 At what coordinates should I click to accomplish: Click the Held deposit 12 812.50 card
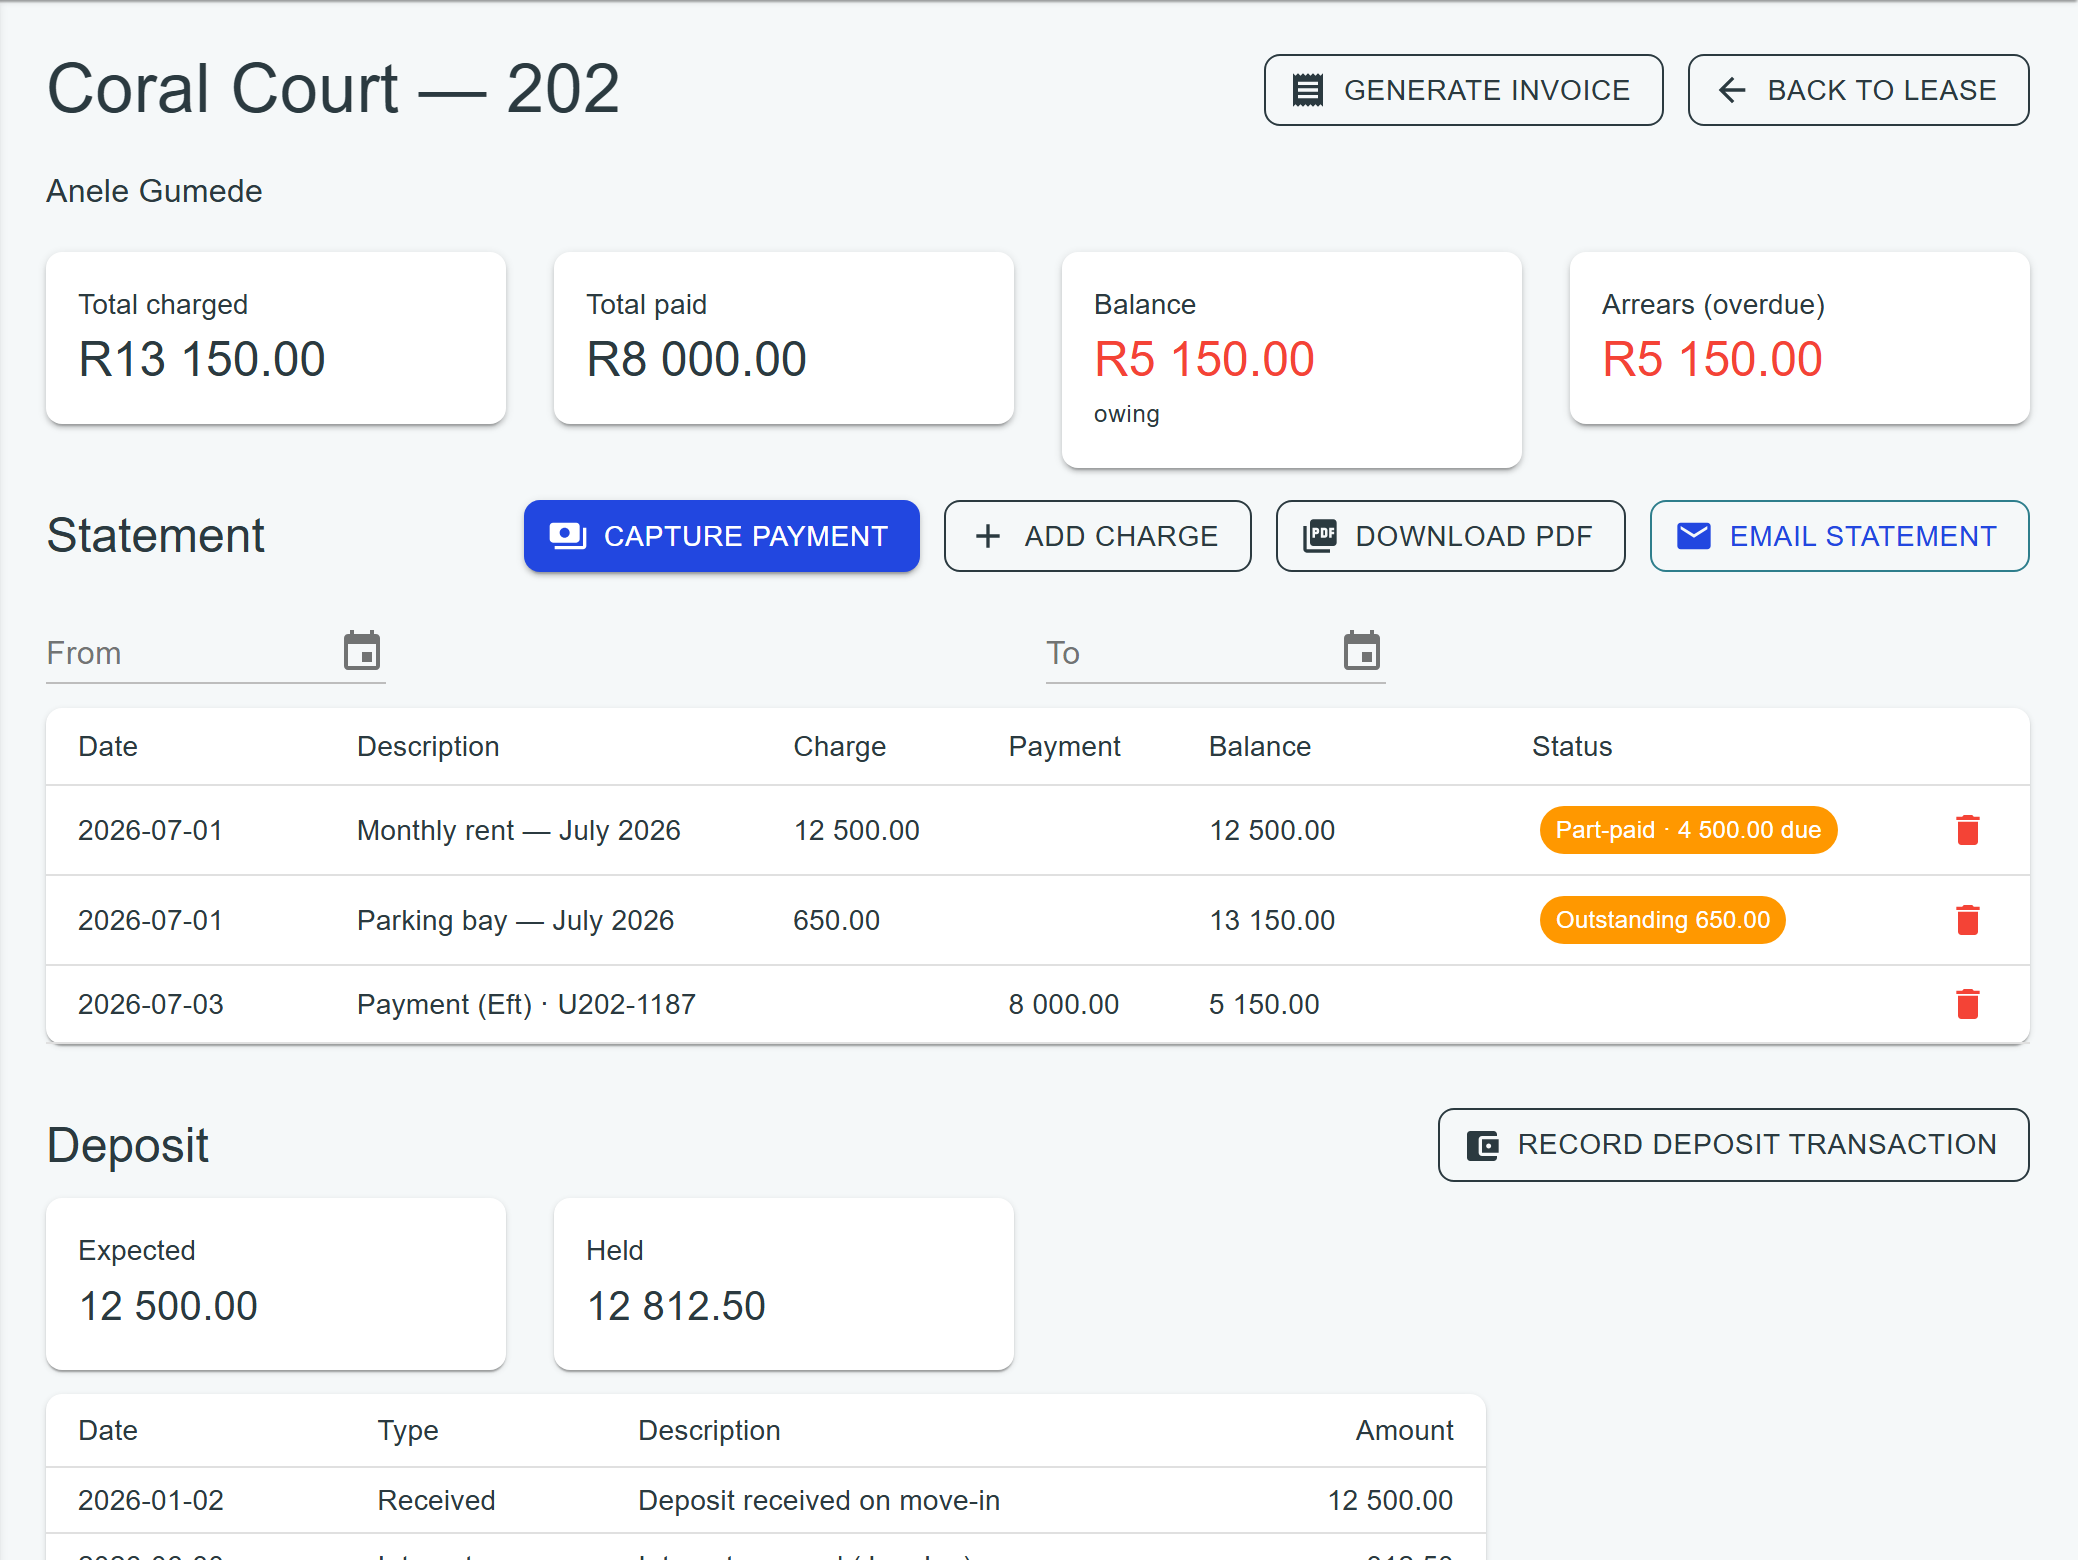[x=784, y=1284]
